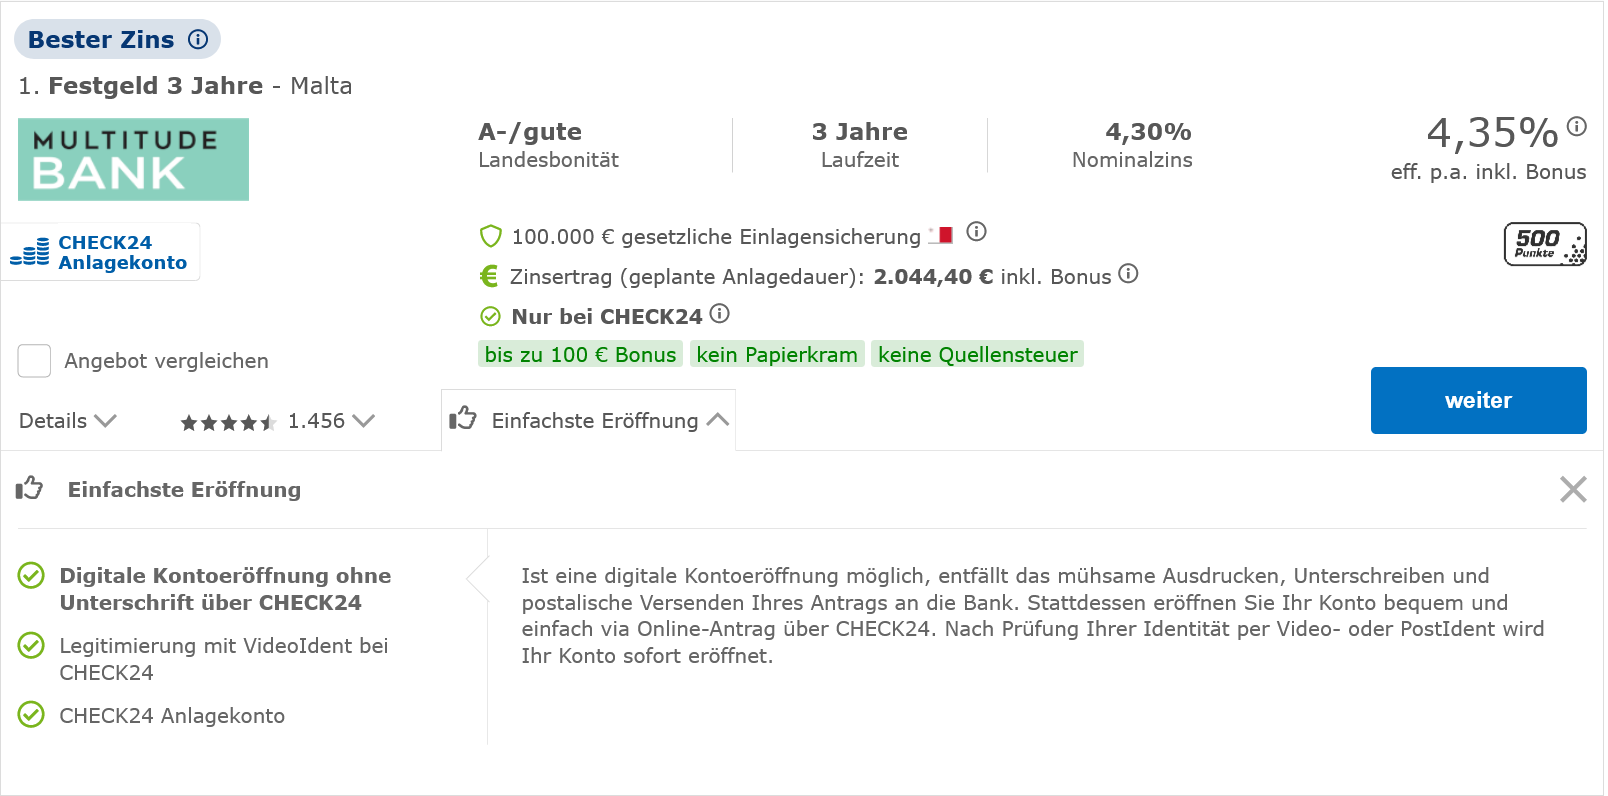
Task: Click the keine Quellensteuer tag
Action: (977, 355)
